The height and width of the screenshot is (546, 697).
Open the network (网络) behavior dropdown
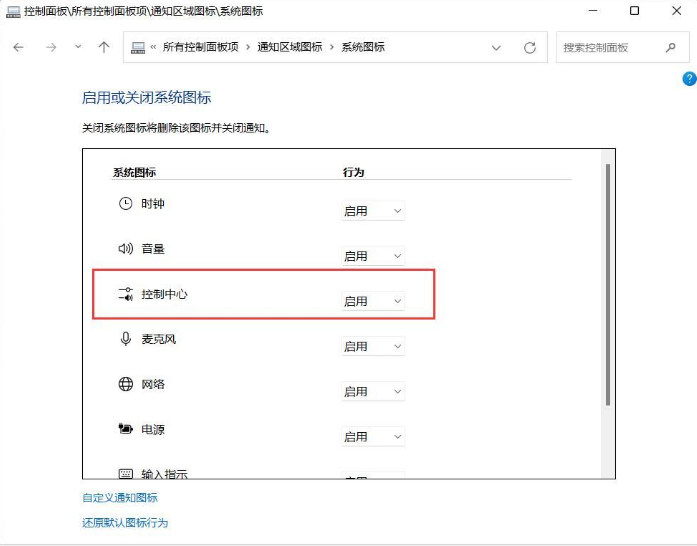click(x=373, y=391)
